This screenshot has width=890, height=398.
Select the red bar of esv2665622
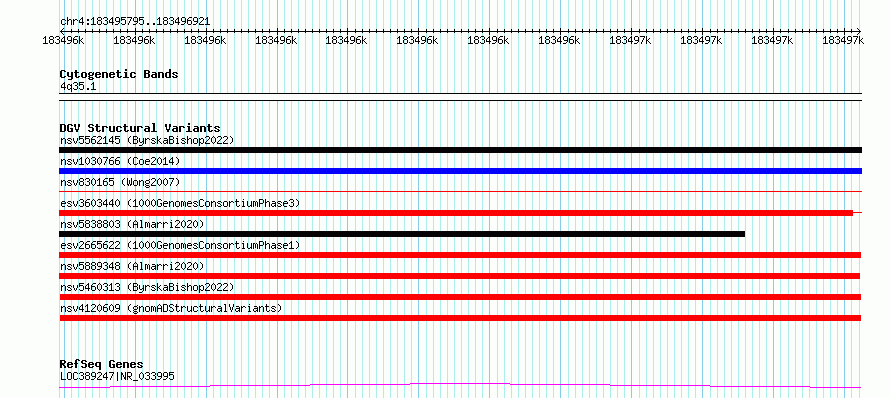460,255
